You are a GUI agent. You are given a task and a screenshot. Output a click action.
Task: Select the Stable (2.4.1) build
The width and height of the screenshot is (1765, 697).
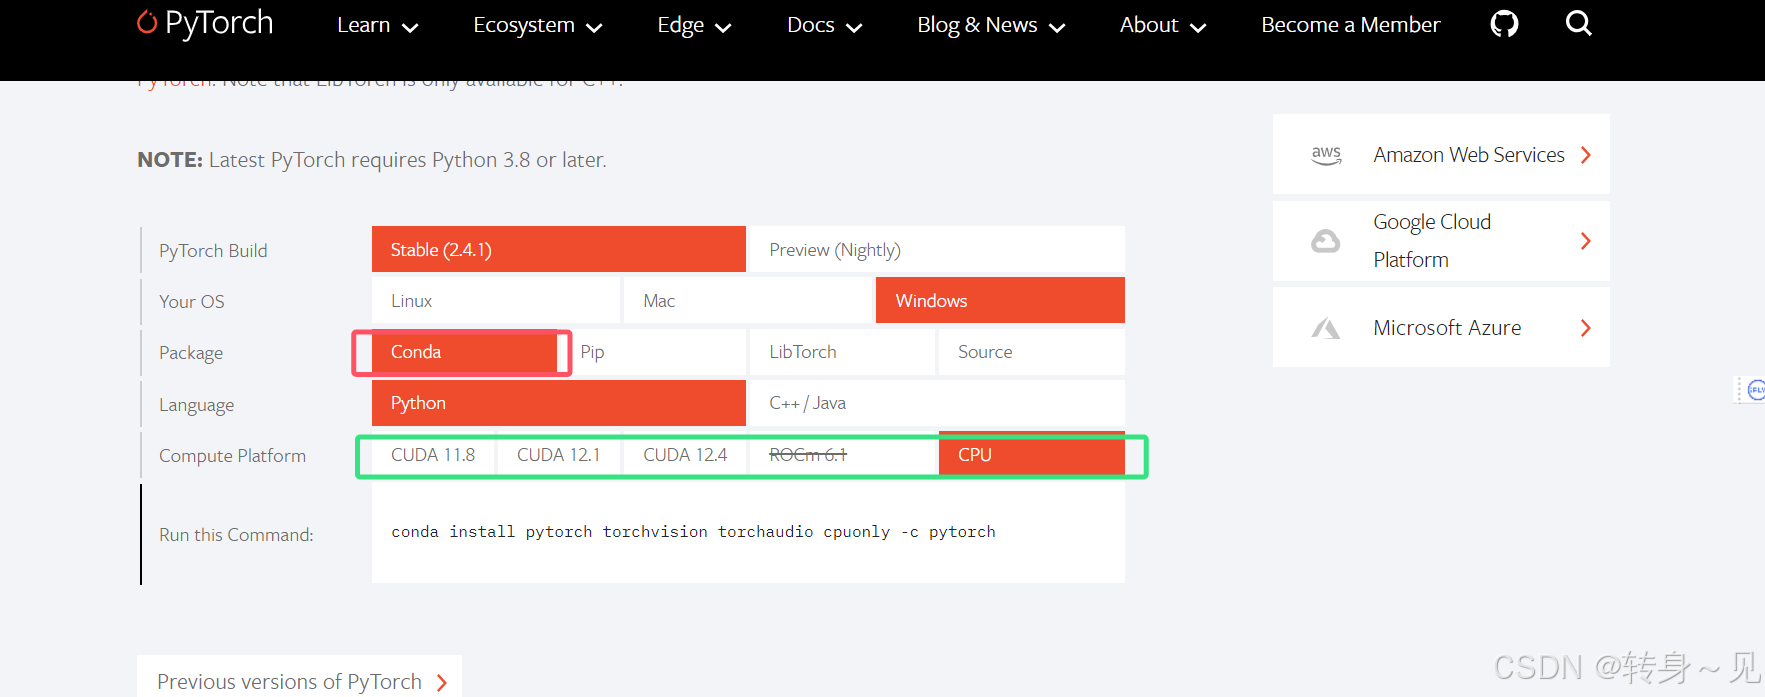pyautogui.click(x=559, y=249)
